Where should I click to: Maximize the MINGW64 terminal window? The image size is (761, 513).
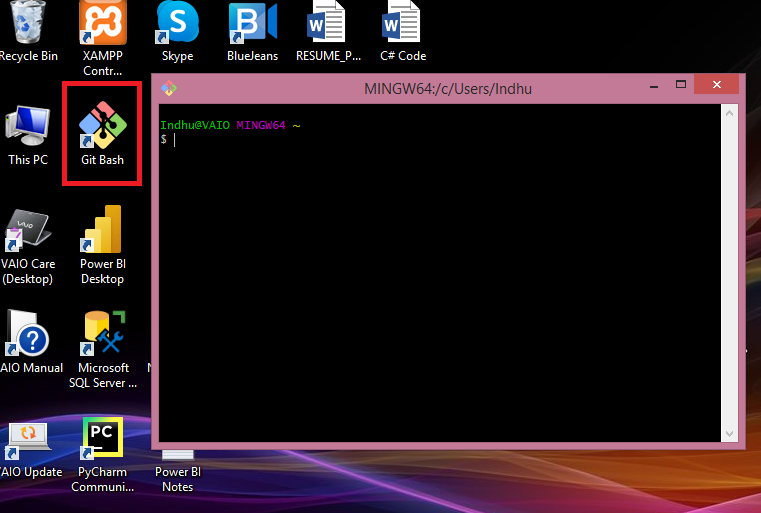[681, 84]
